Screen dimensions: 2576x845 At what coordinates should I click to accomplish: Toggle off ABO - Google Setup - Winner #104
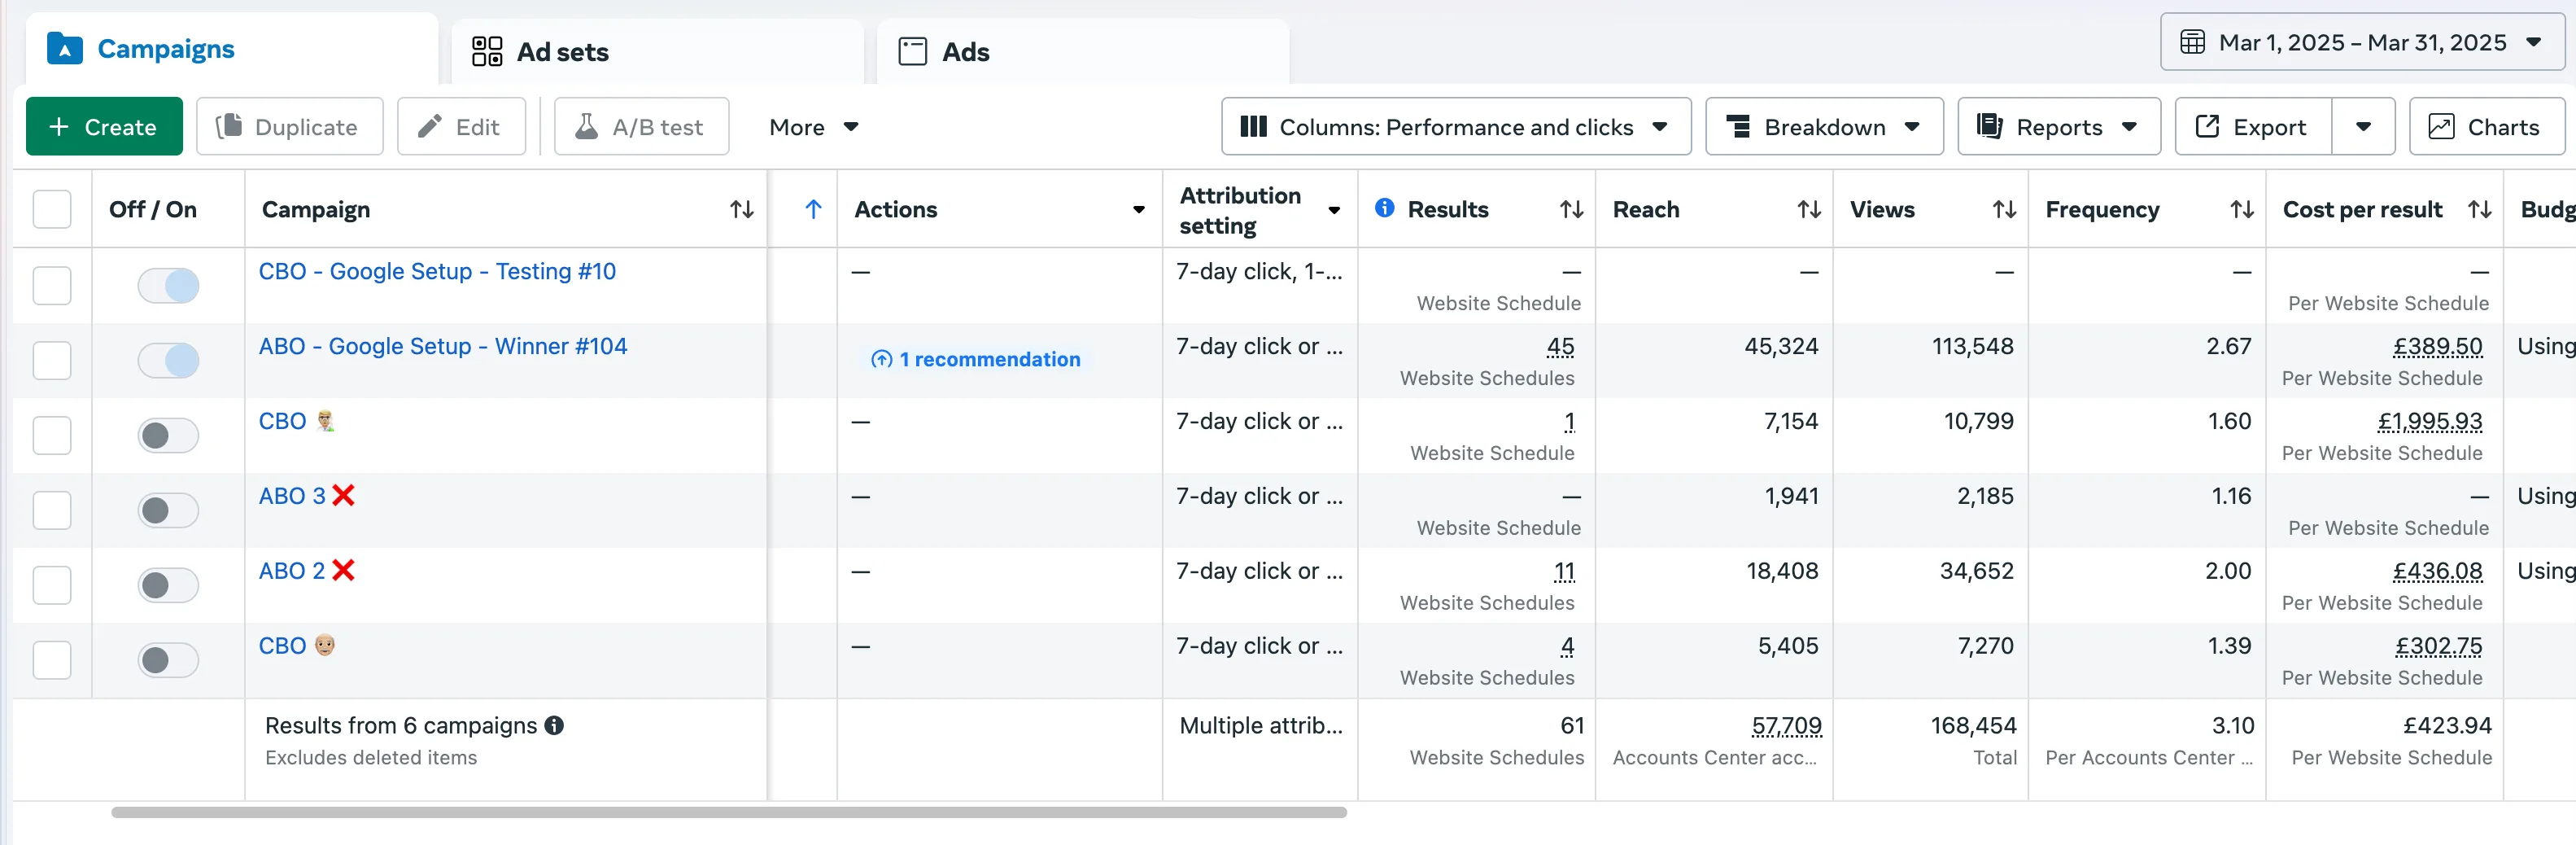(168, 361)
